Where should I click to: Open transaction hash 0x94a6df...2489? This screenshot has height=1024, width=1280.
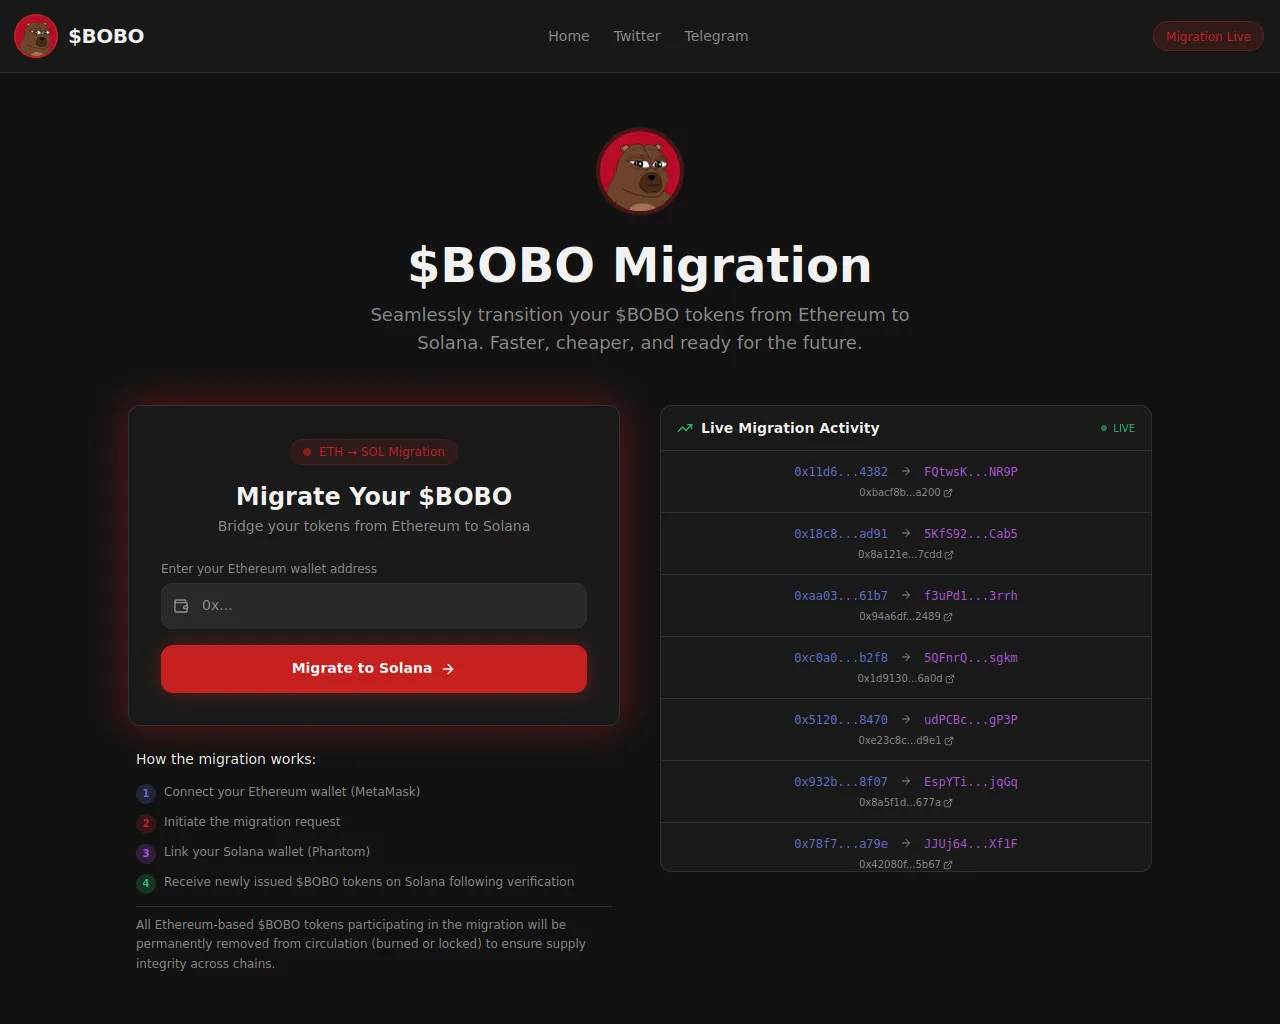point(900,617)
